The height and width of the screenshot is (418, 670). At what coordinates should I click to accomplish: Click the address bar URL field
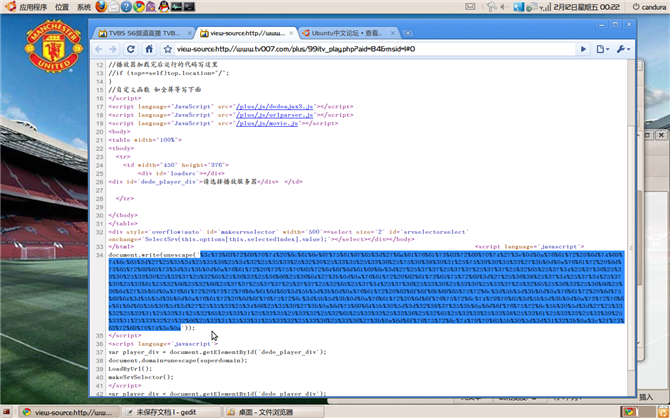(x=374, y=49)
